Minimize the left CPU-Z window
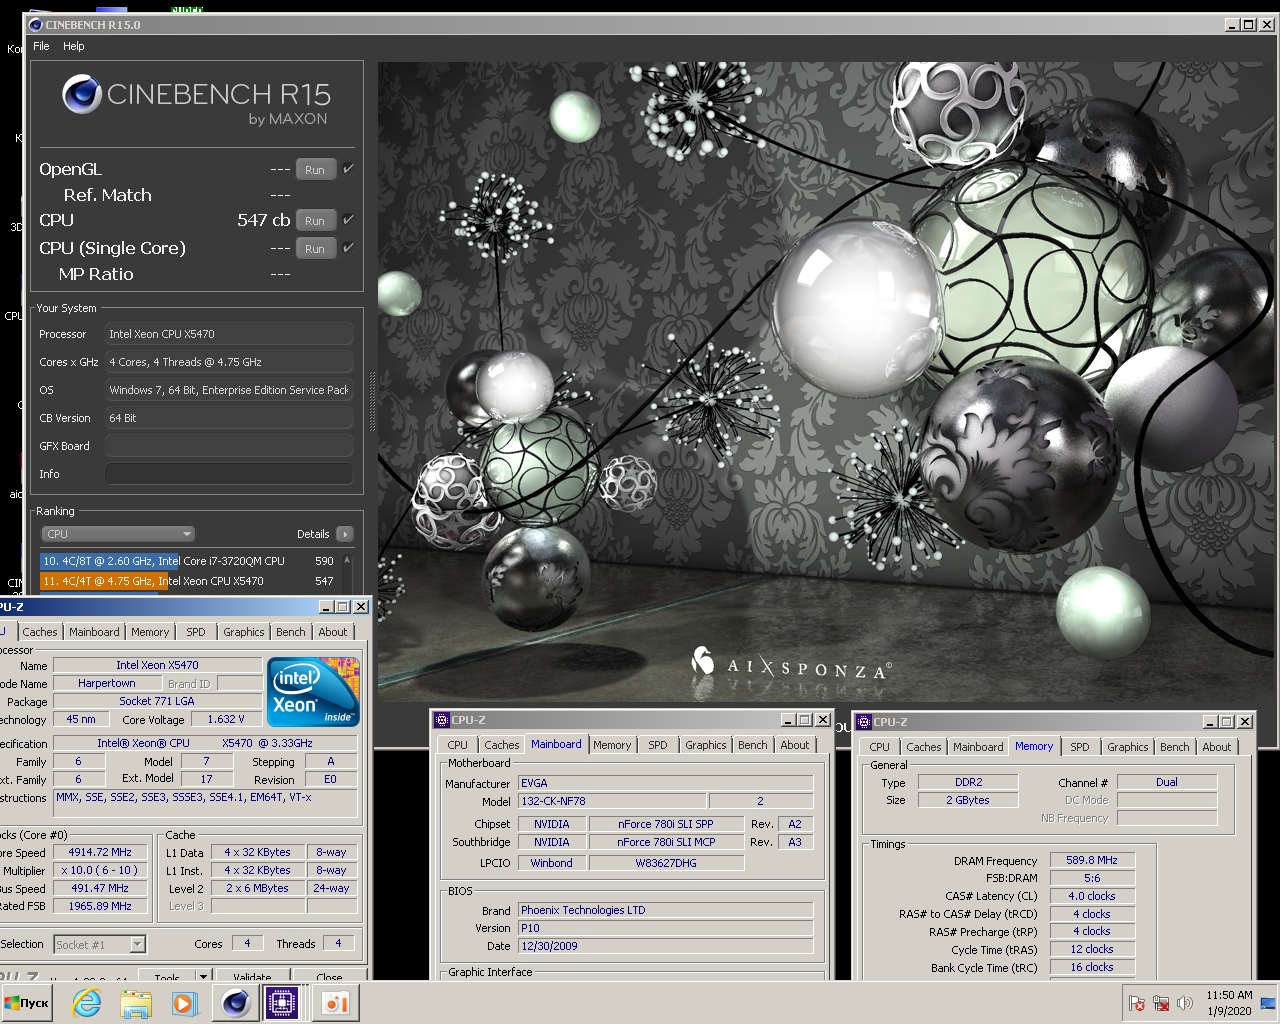The image size is (1280, 1024). (x=326, y=607)
